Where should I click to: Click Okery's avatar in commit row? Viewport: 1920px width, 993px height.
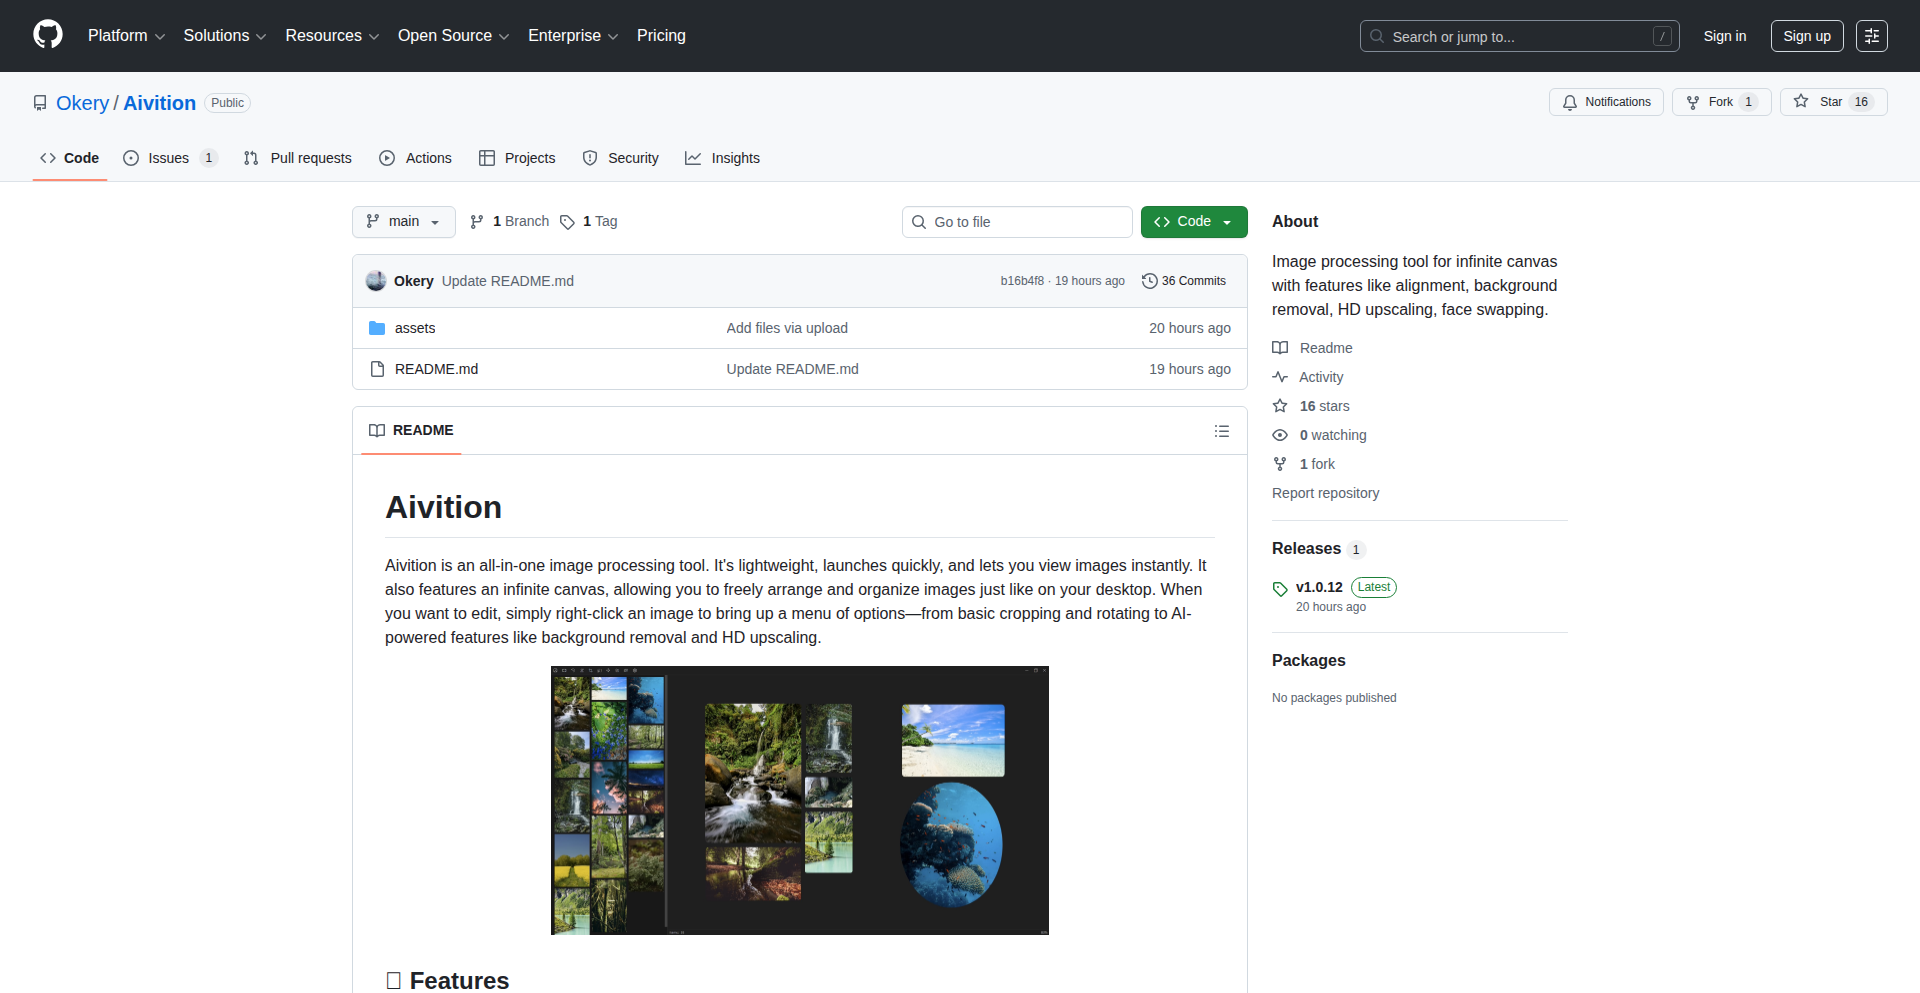coord(376,281)
